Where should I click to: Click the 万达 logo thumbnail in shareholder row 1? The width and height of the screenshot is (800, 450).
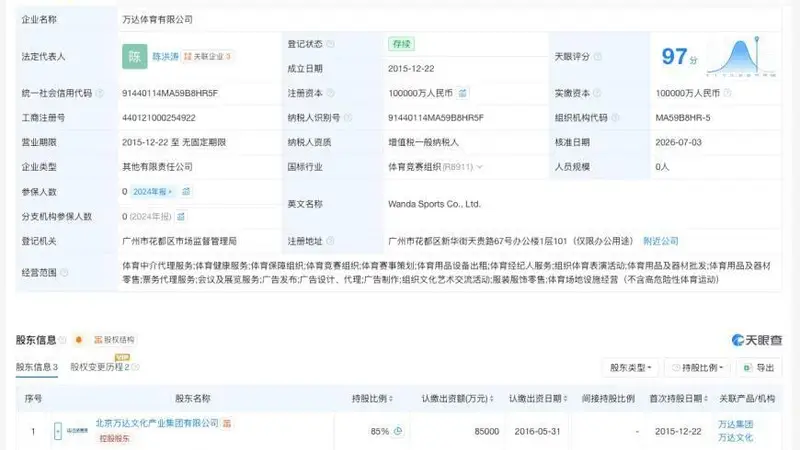(78, 431)
